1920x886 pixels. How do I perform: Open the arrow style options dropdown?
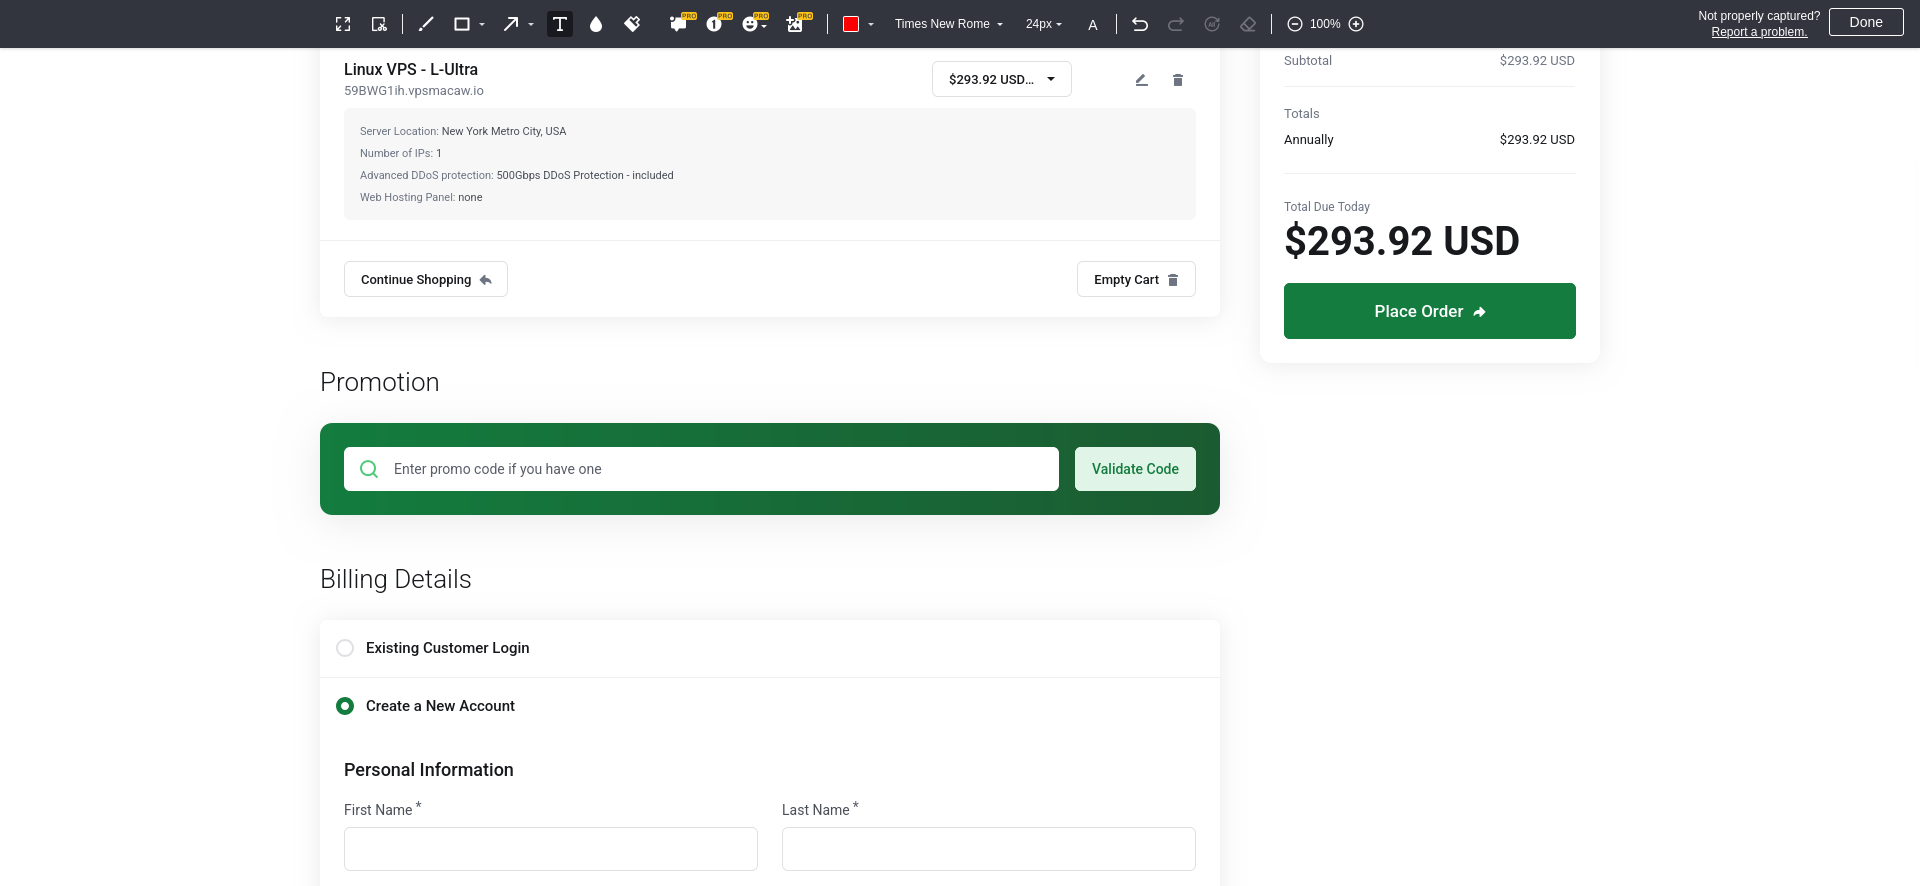tap(531, 24)
